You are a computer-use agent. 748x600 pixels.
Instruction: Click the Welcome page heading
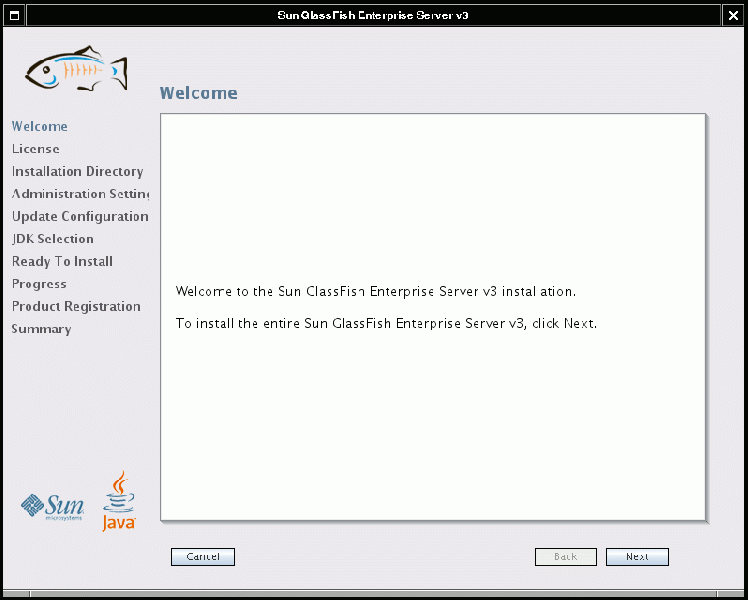click(x=198, y=93)
